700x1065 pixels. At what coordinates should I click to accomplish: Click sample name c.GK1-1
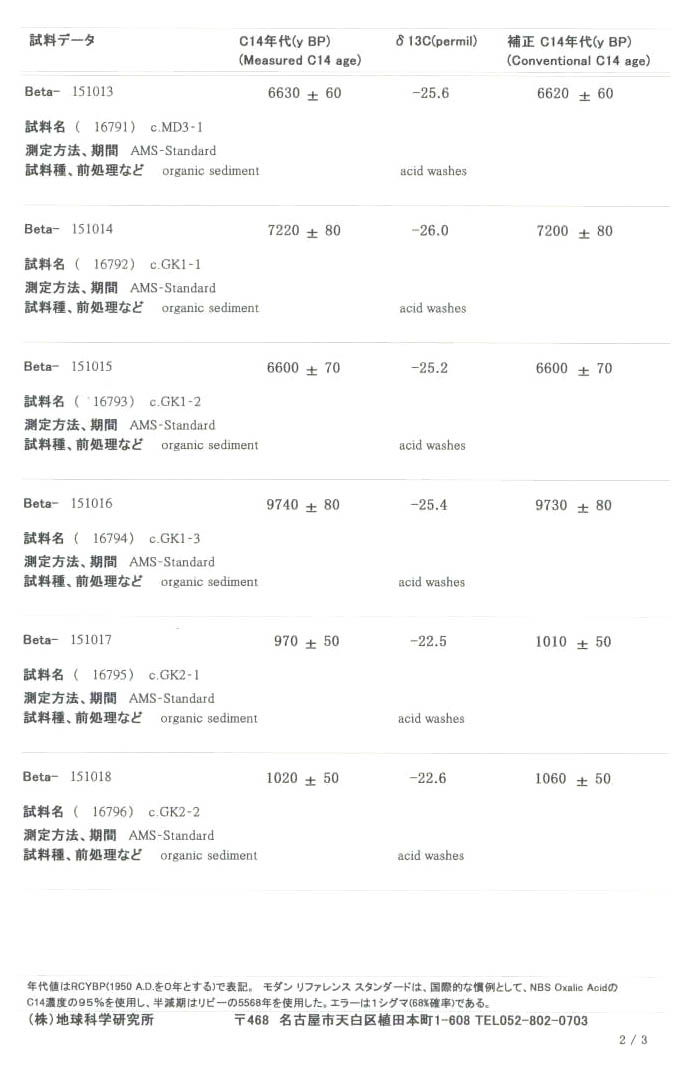175,264
